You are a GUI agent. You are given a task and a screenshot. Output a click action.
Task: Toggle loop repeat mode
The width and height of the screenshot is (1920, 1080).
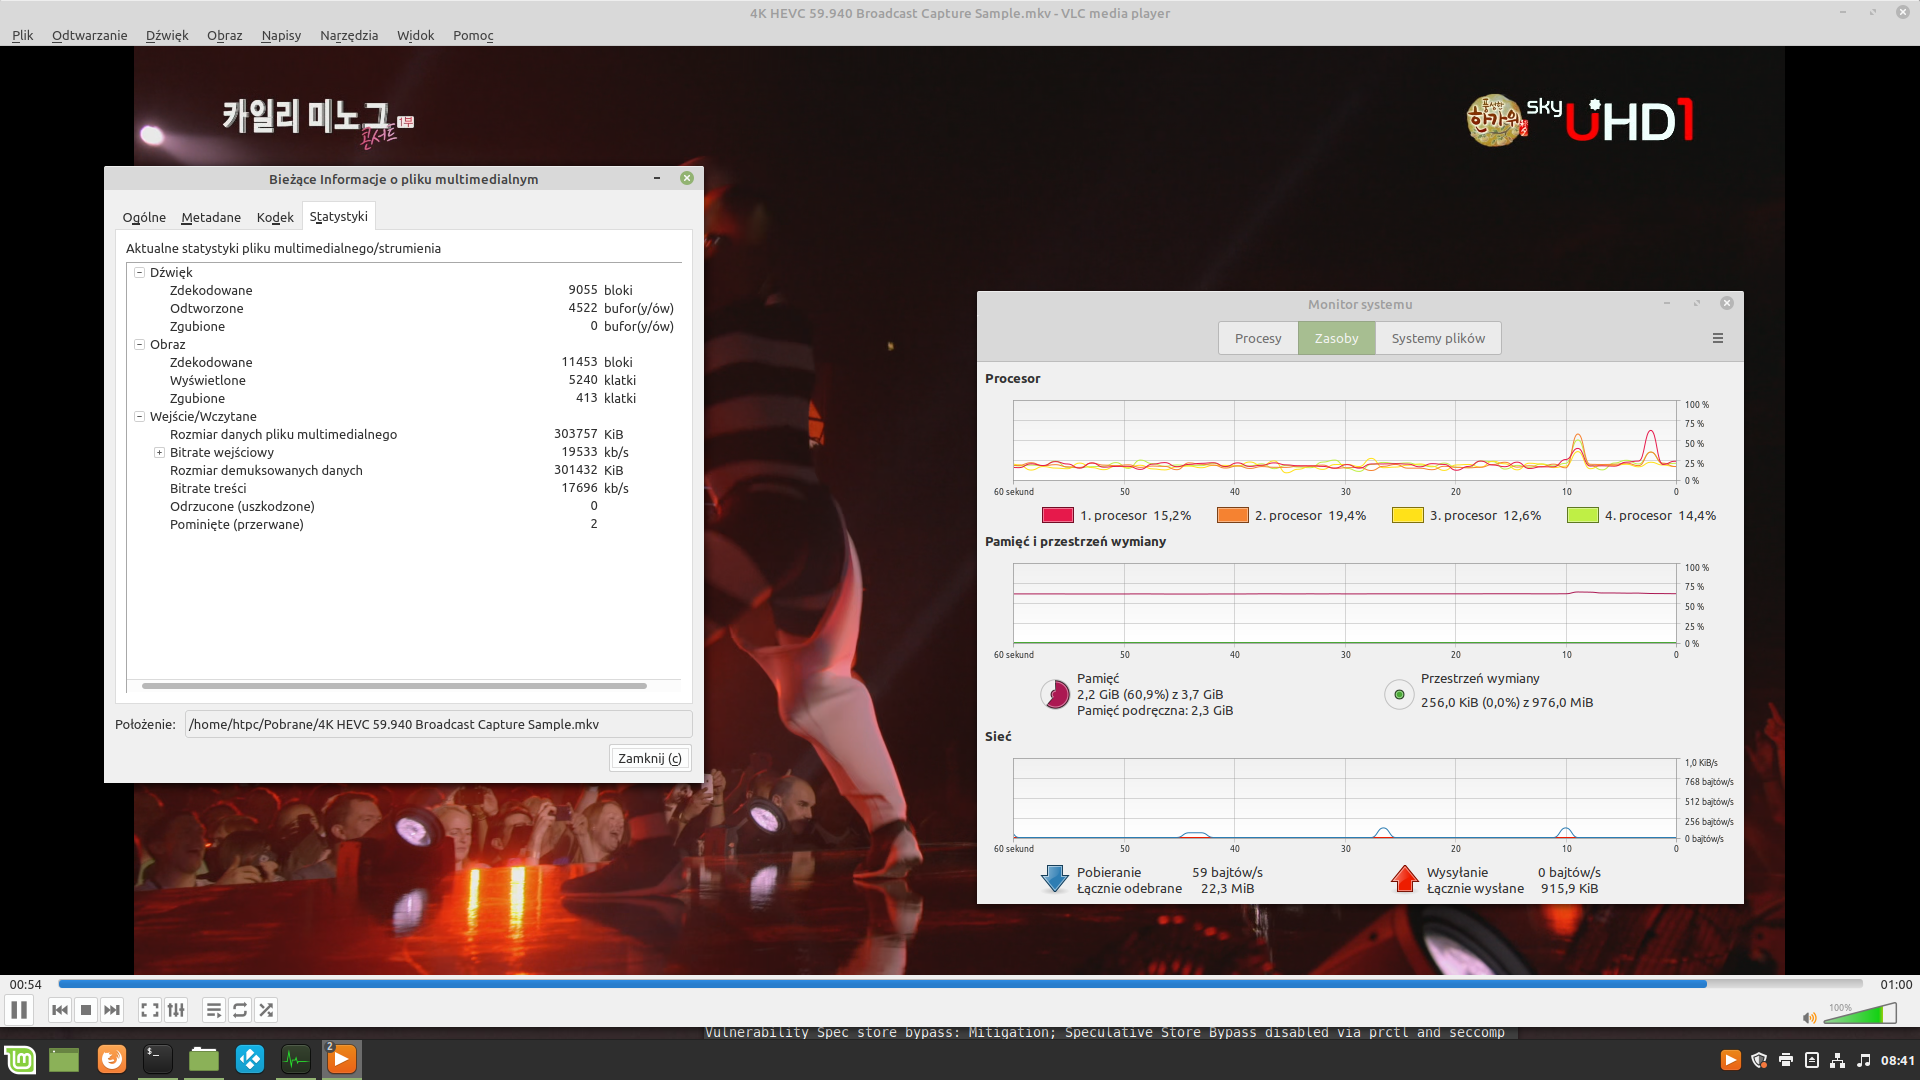coord(240,1010)
